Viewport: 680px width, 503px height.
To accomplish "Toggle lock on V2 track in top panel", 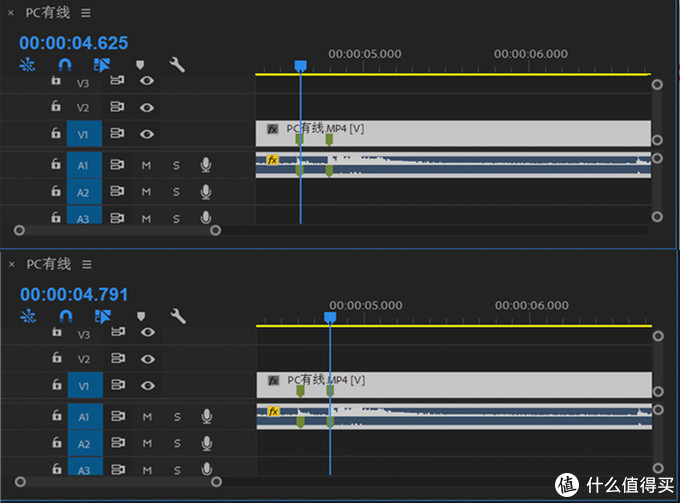I will pyautogui.click(x=56, y=106).
